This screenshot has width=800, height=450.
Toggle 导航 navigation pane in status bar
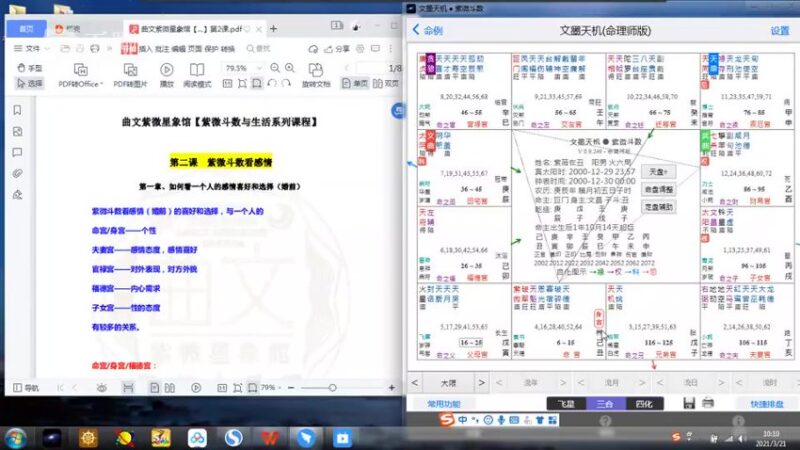(x=26, y=388)
